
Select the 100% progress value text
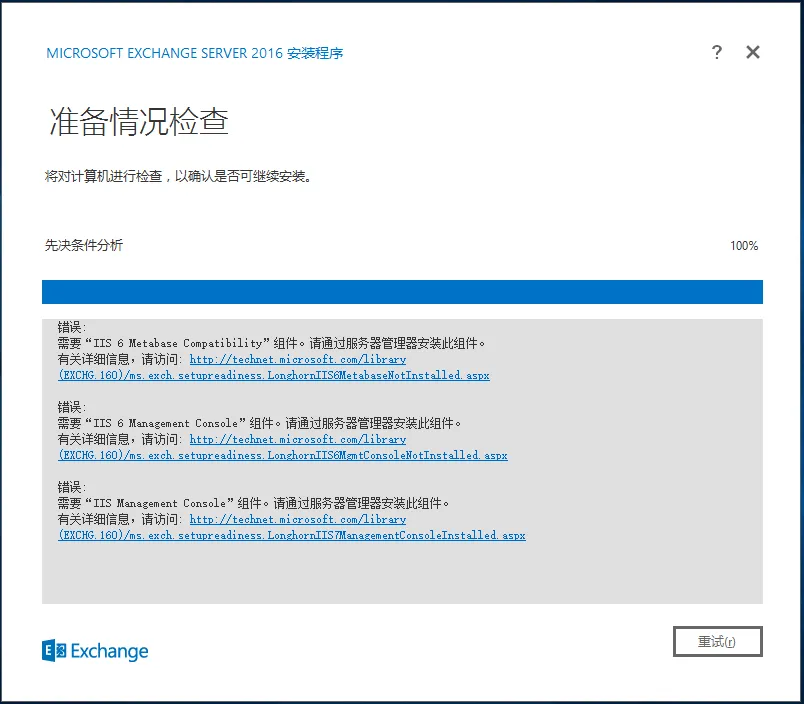744,246
